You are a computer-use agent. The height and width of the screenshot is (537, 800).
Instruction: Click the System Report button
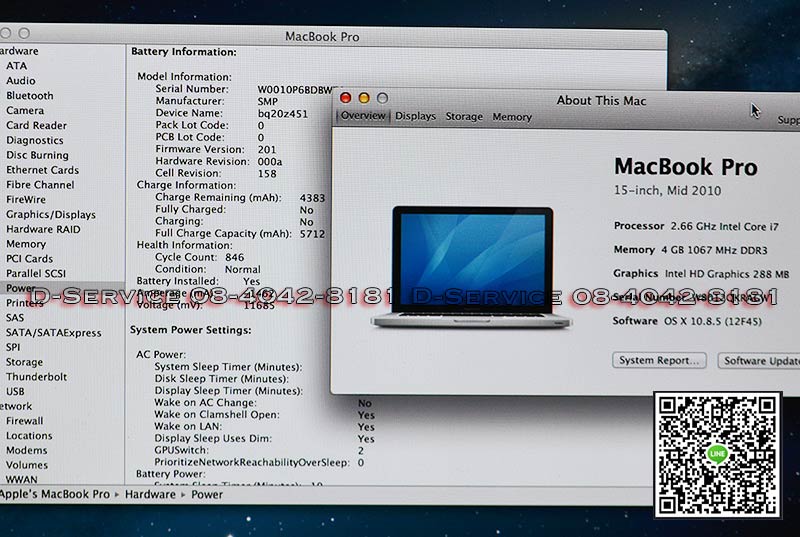click(659, 360)
